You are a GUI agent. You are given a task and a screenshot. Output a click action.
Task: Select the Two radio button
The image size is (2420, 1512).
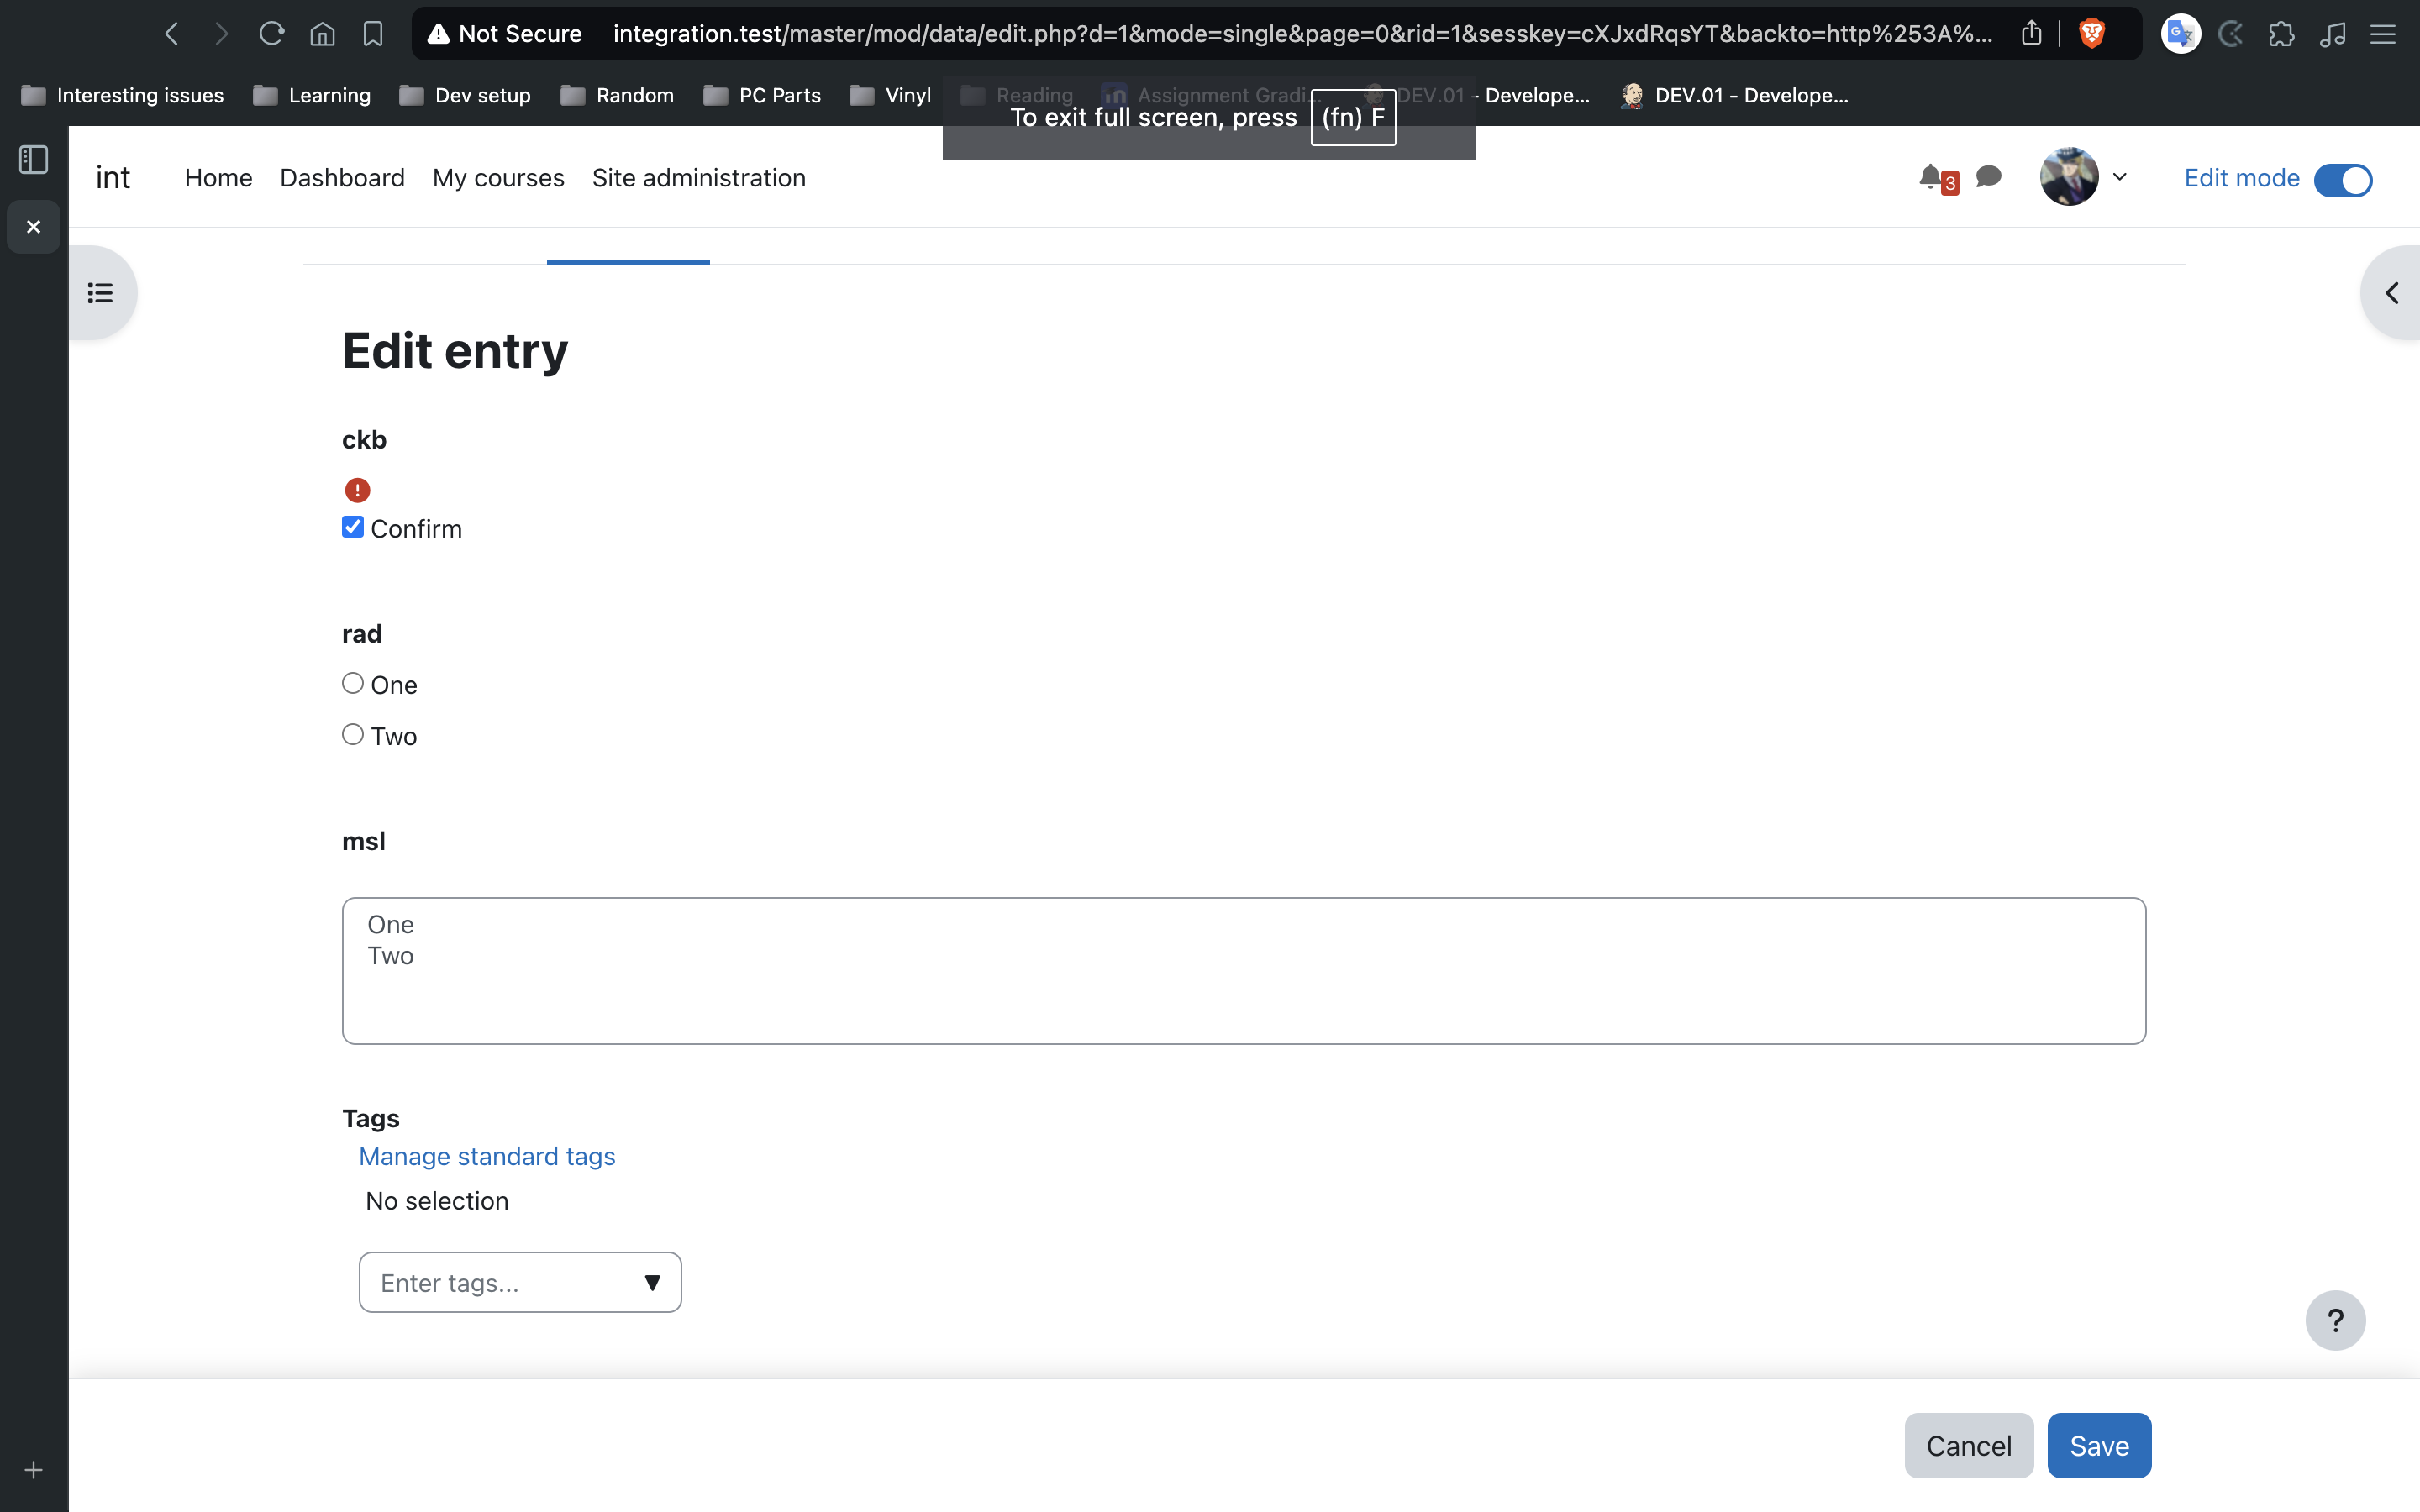click(353, 734)
